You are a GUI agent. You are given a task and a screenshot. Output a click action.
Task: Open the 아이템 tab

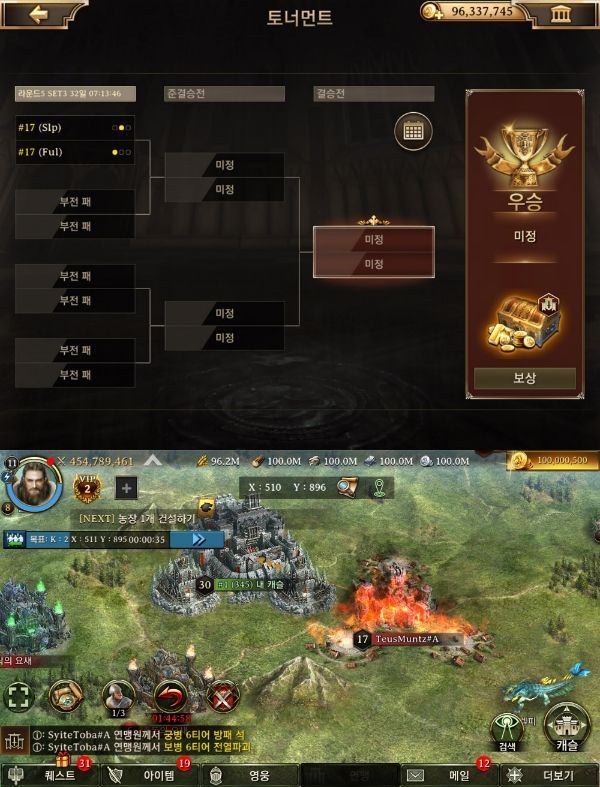[x=150, y=775]
